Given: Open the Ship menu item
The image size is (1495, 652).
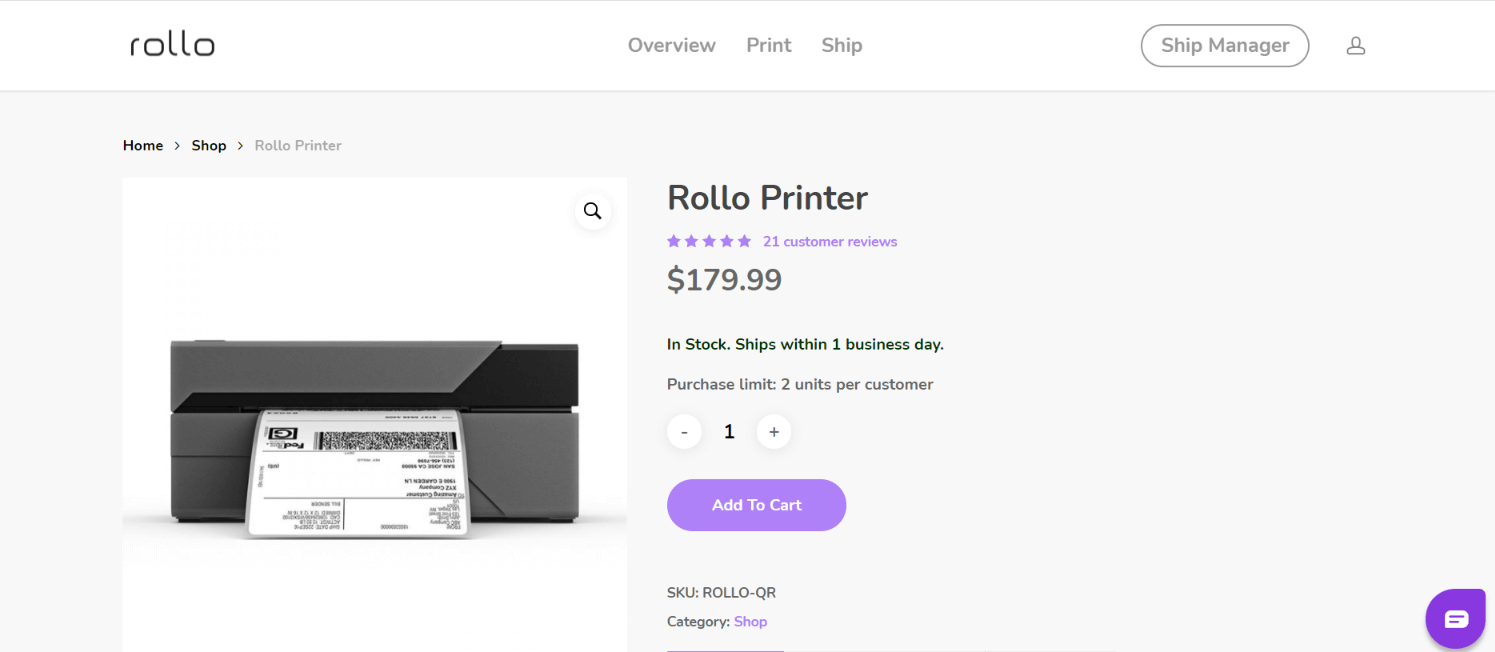Looking at the screenshot, I should pyautogui.click(x=841, y=45).
